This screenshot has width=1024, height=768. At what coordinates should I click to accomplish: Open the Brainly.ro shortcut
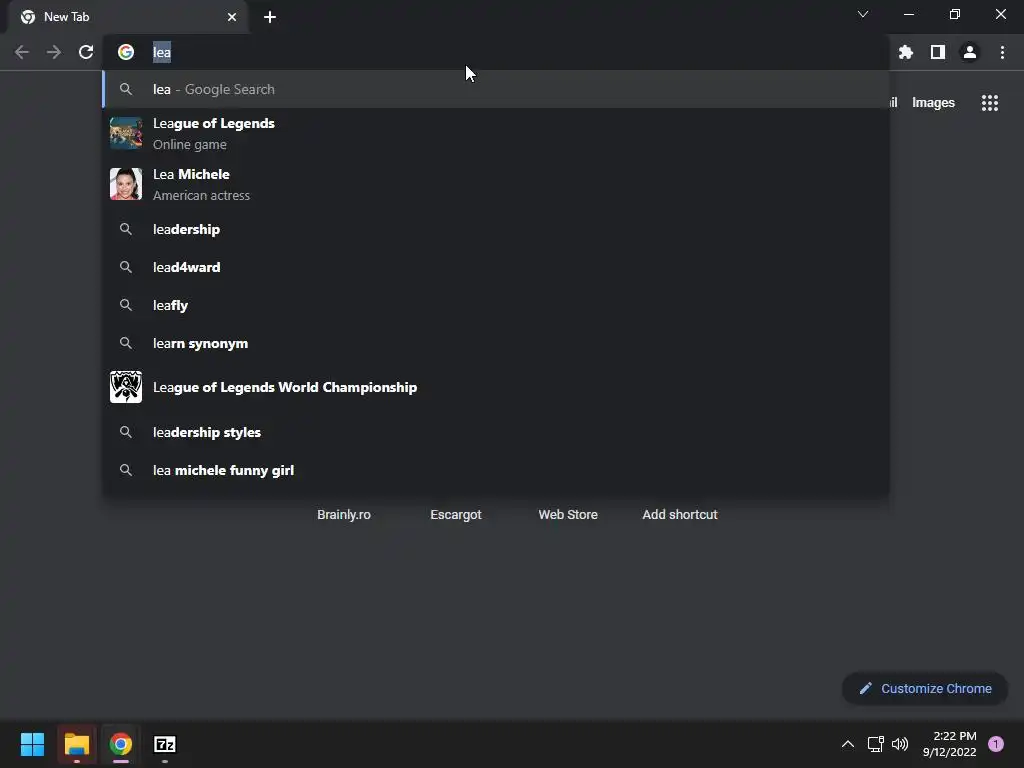tap(344, 515)
